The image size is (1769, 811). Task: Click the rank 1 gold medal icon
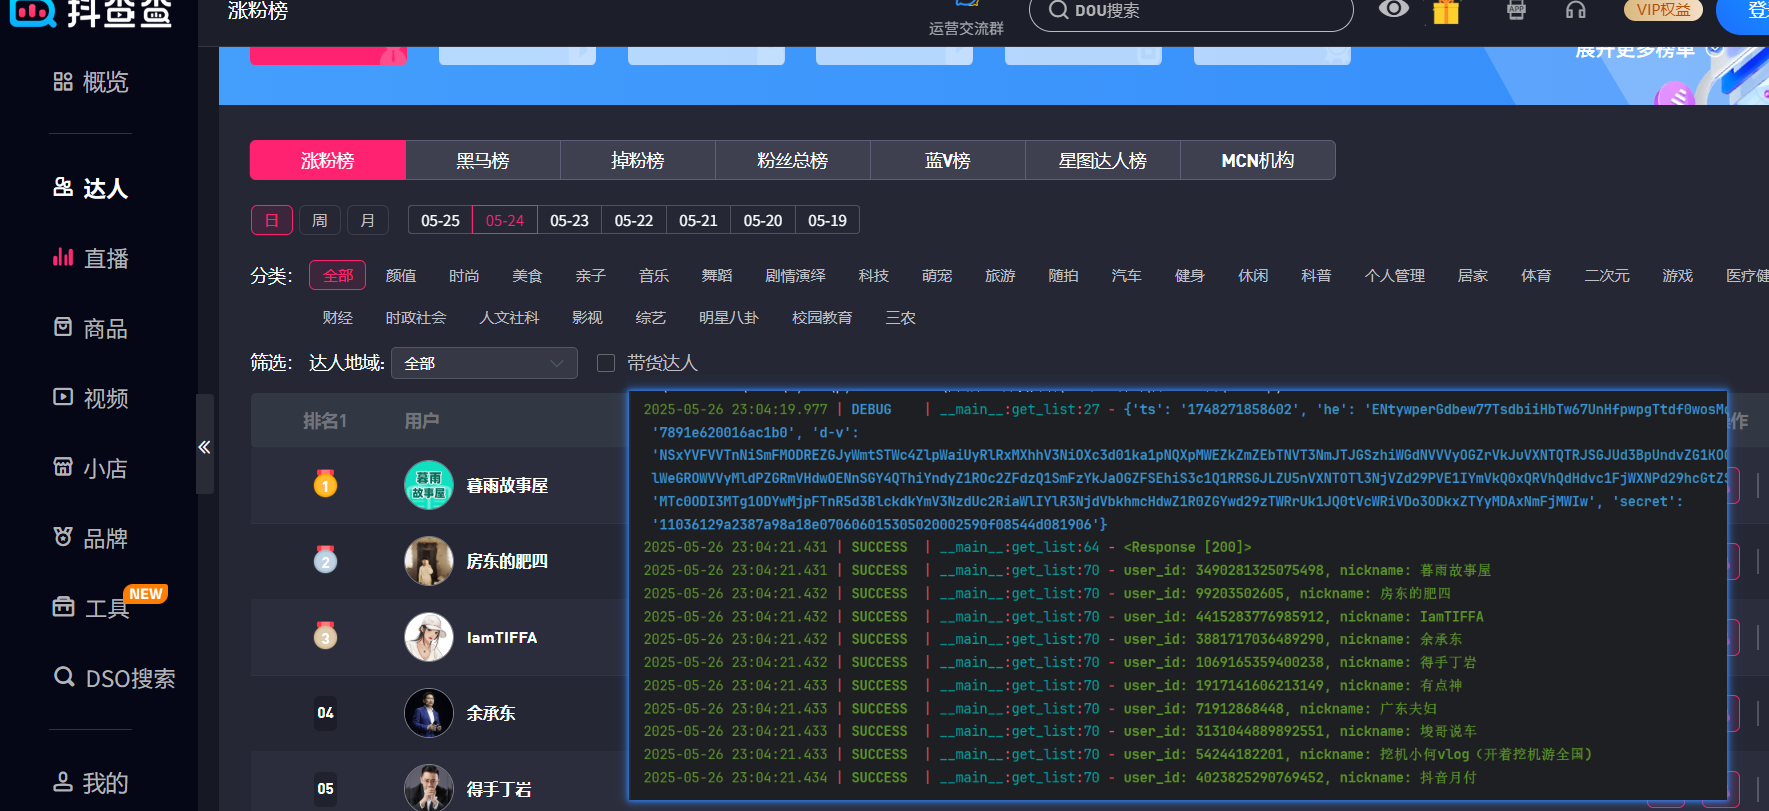[x=325, y=483]
